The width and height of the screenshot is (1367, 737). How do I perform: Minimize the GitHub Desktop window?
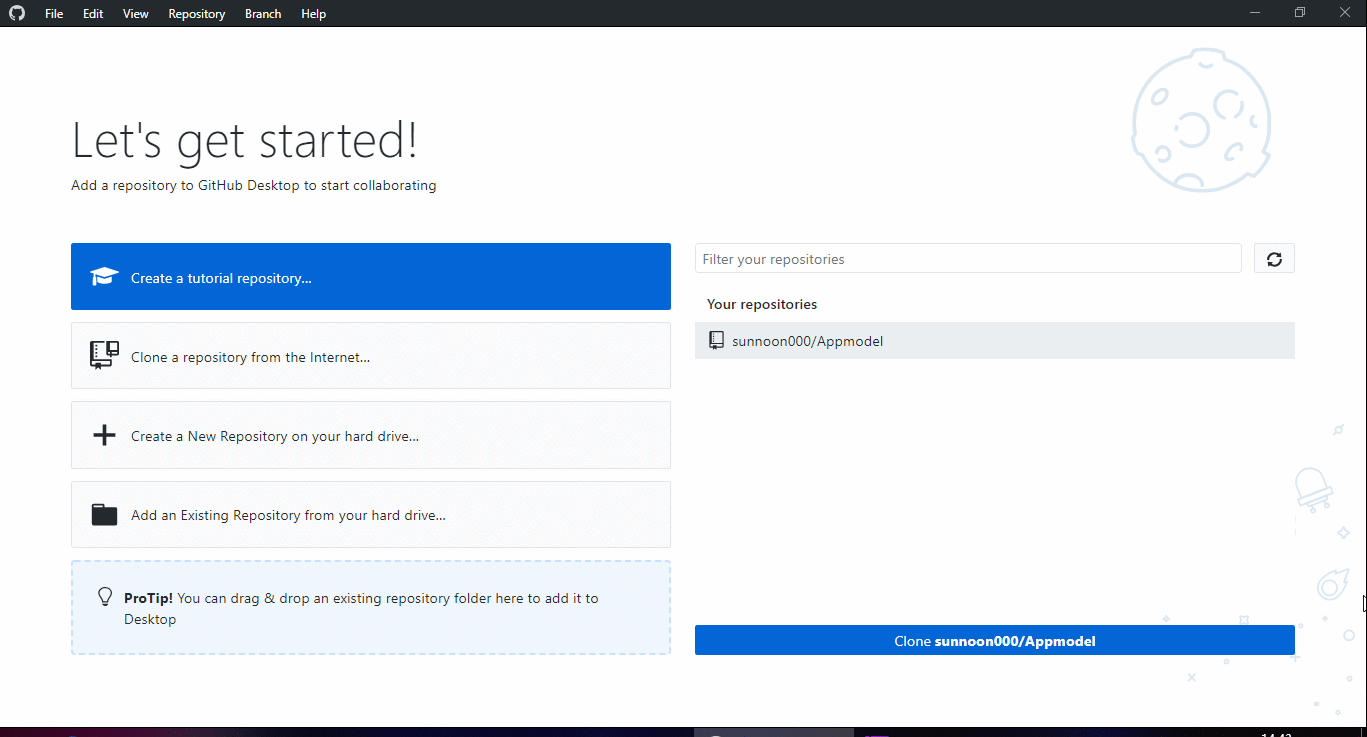(1255, 13)
